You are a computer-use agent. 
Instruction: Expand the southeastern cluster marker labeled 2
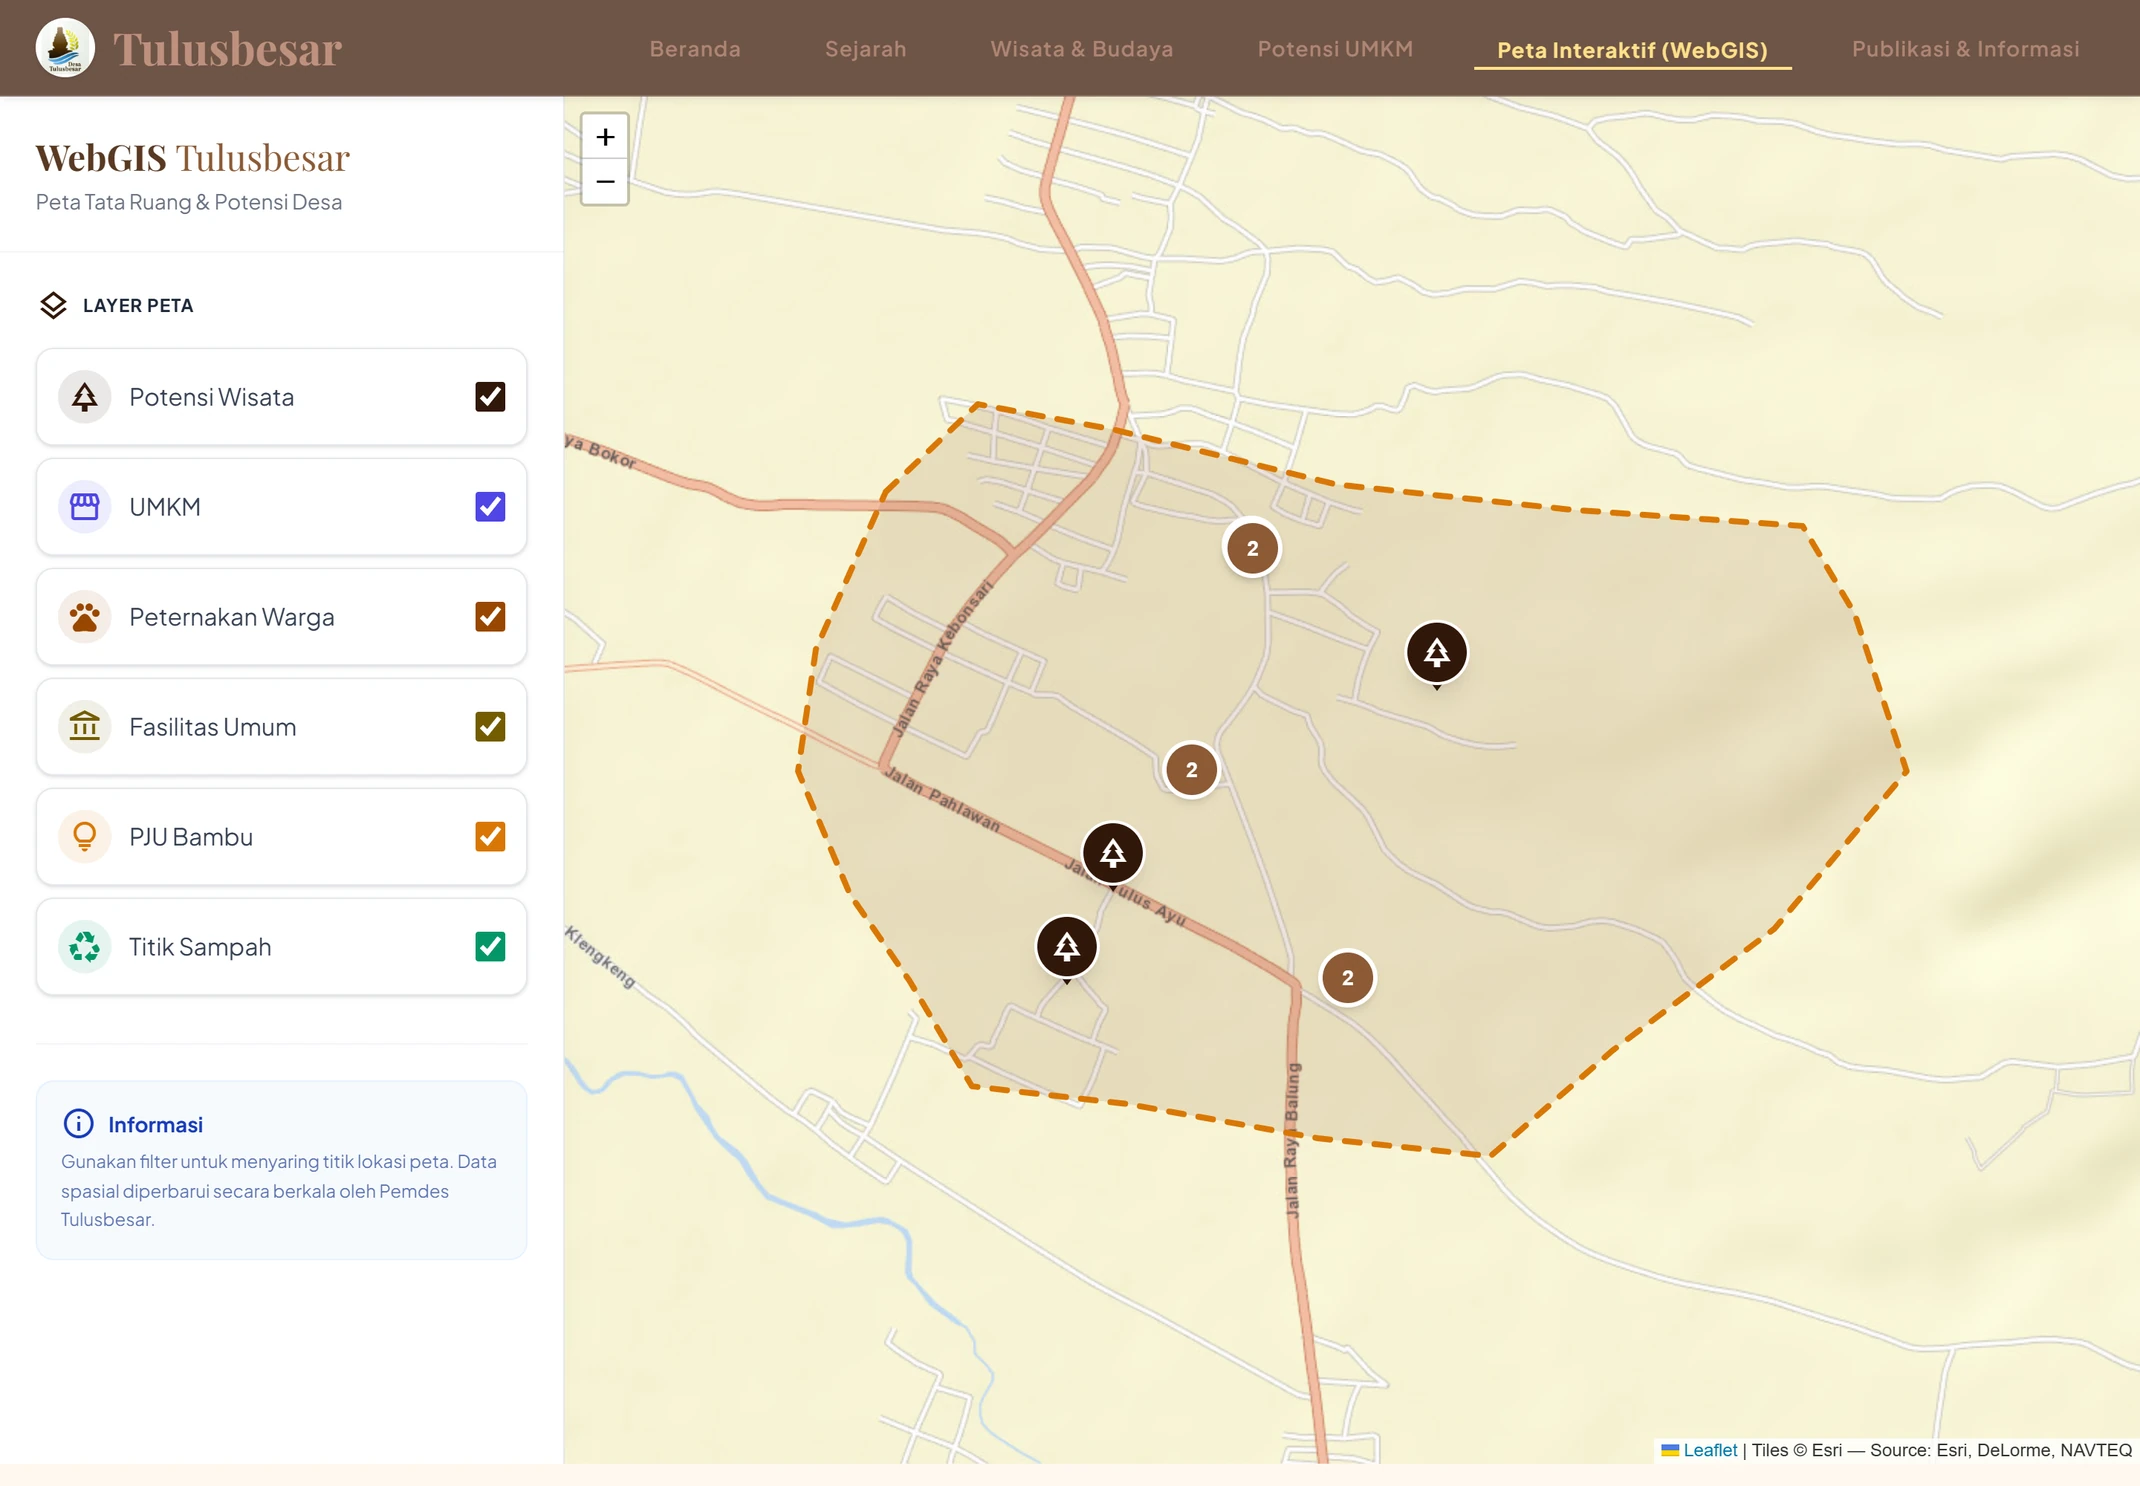(1347, 978)
